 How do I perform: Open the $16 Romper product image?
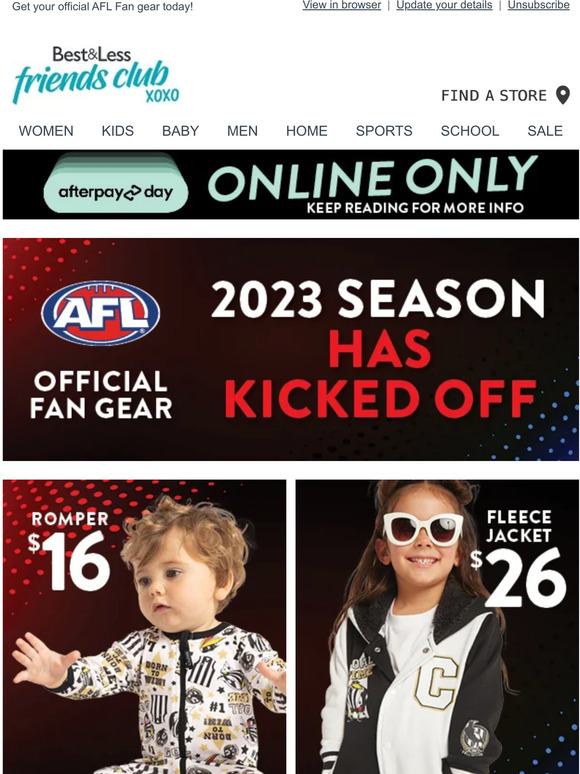click(145, 627)
